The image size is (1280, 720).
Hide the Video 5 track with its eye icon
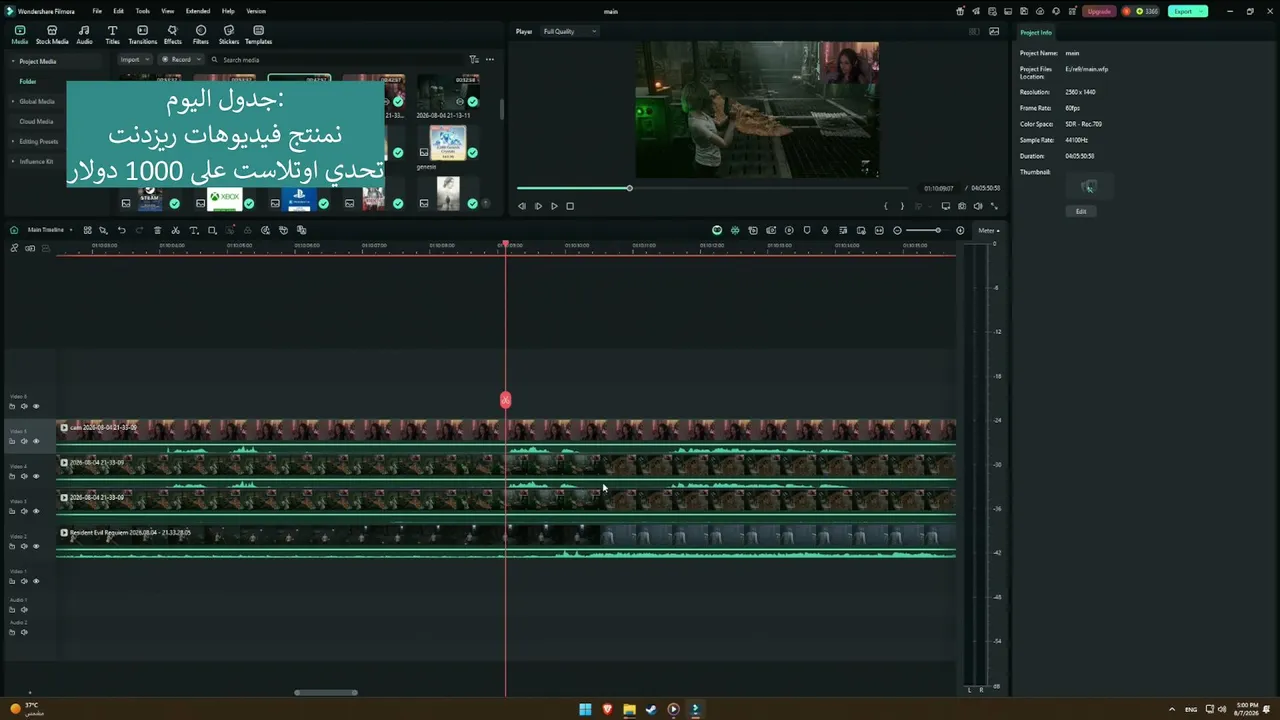36,441
